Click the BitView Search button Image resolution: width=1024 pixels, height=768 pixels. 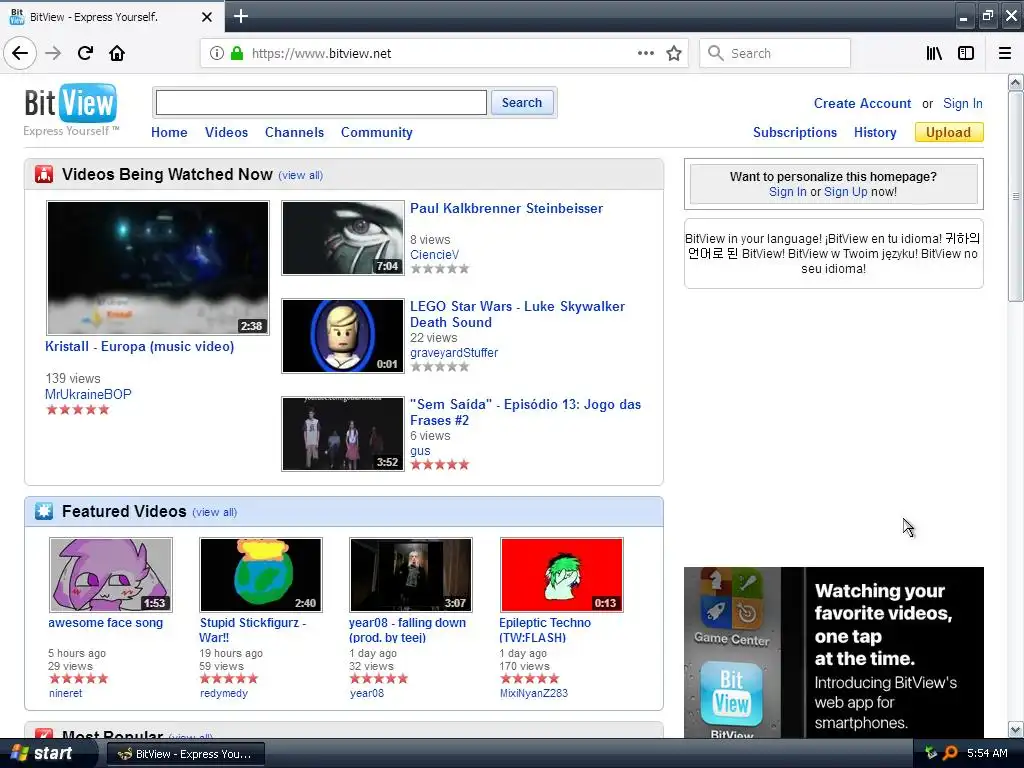pos(522,103)
